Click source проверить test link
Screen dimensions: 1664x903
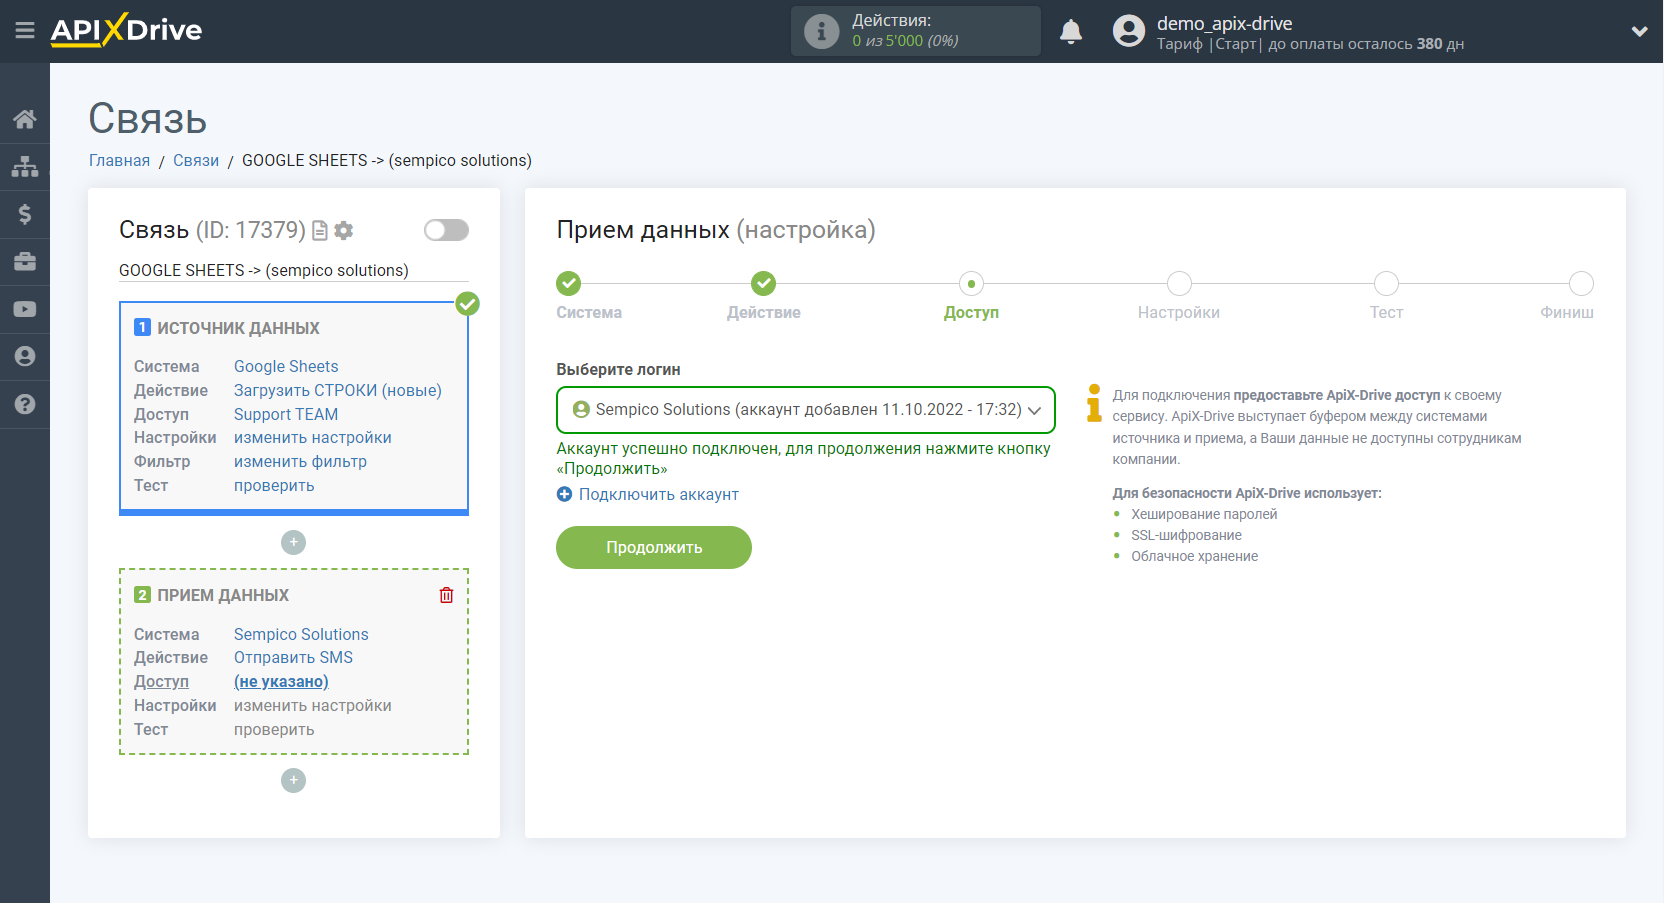(x=274, y=486)
